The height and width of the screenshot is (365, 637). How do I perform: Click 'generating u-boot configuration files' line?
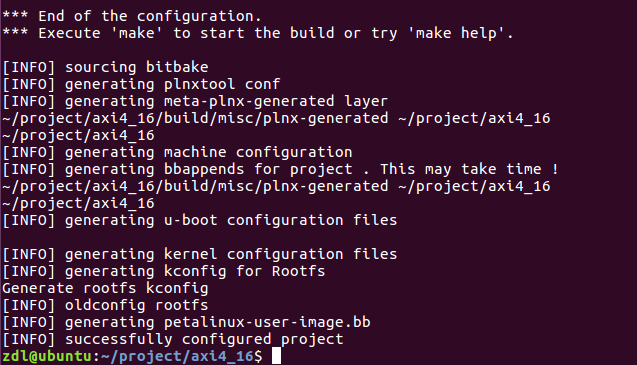(199, 220)
